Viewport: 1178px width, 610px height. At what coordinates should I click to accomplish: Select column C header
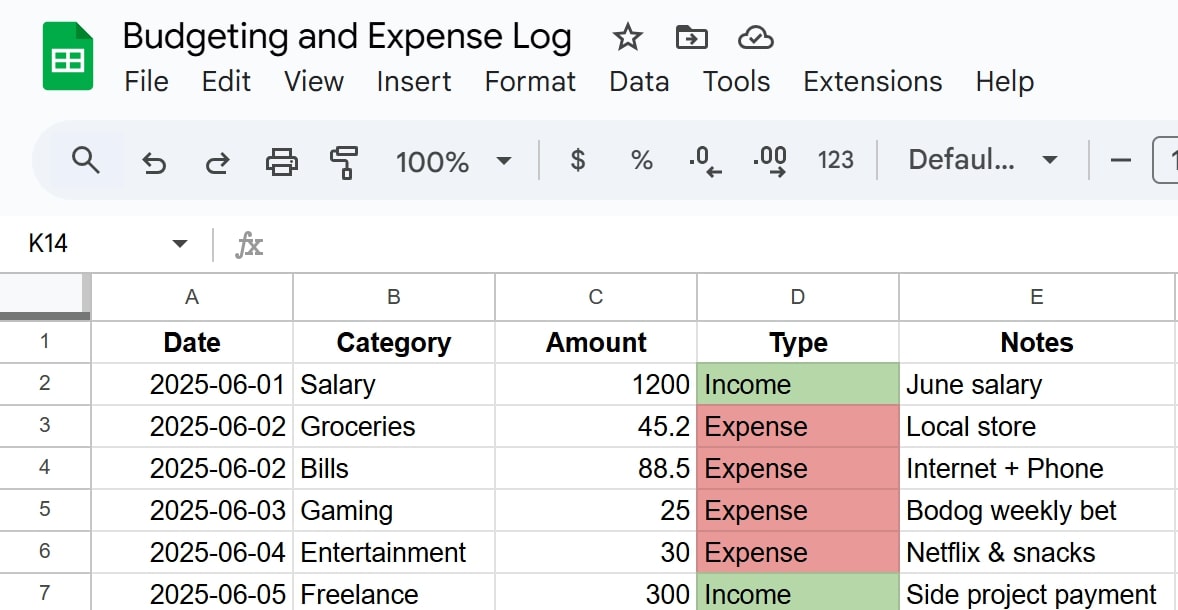coord(596,297)
